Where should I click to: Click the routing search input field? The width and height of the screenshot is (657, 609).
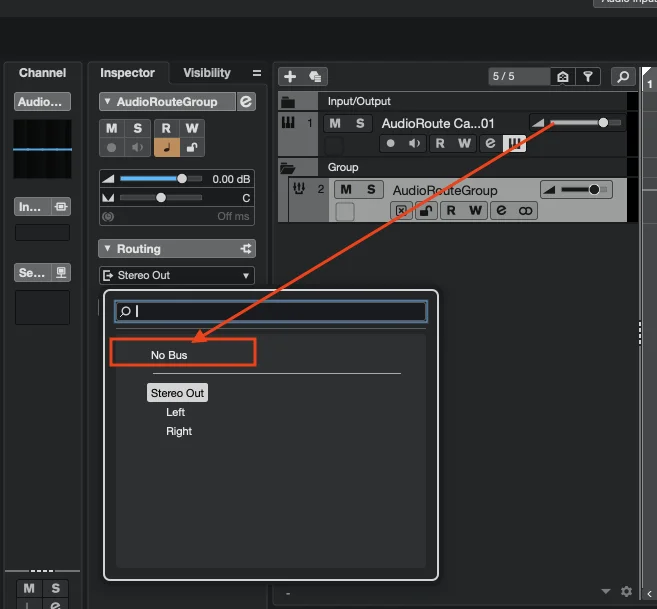271,311
